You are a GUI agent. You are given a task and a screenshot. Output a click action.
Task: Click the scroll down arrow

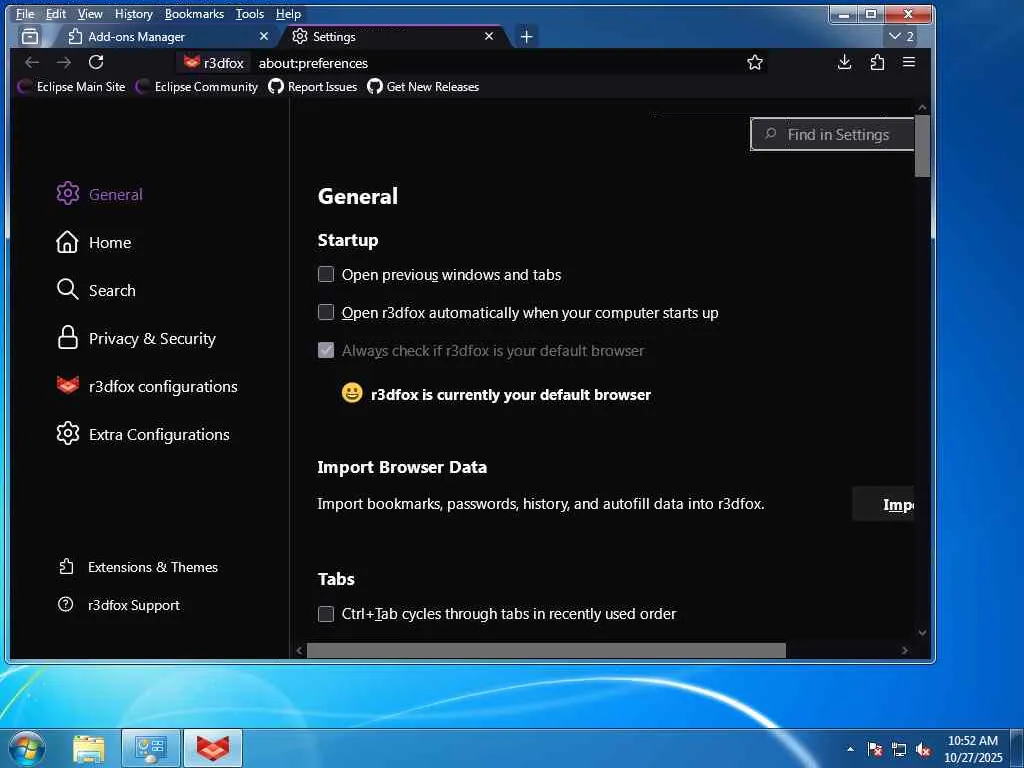922,632
